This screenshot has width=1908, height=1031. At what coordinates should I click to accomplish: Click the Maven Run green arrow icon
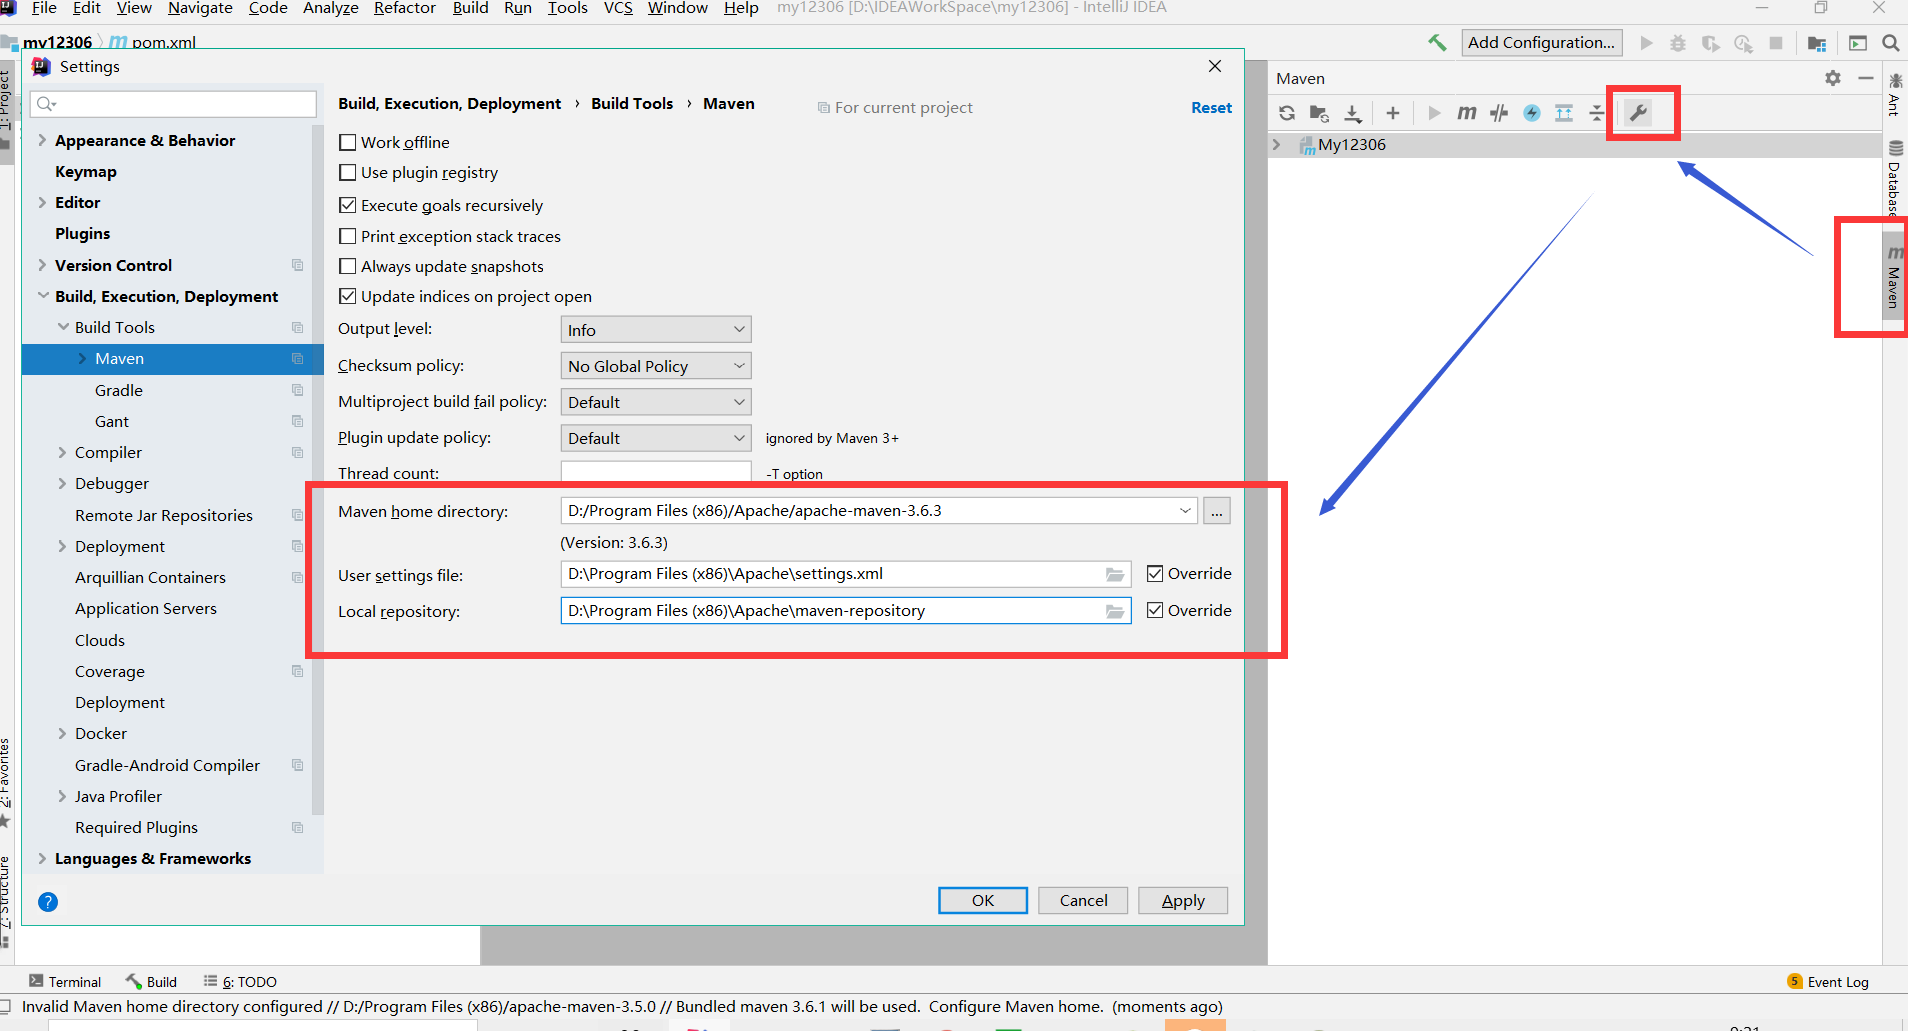point(1434,113)
